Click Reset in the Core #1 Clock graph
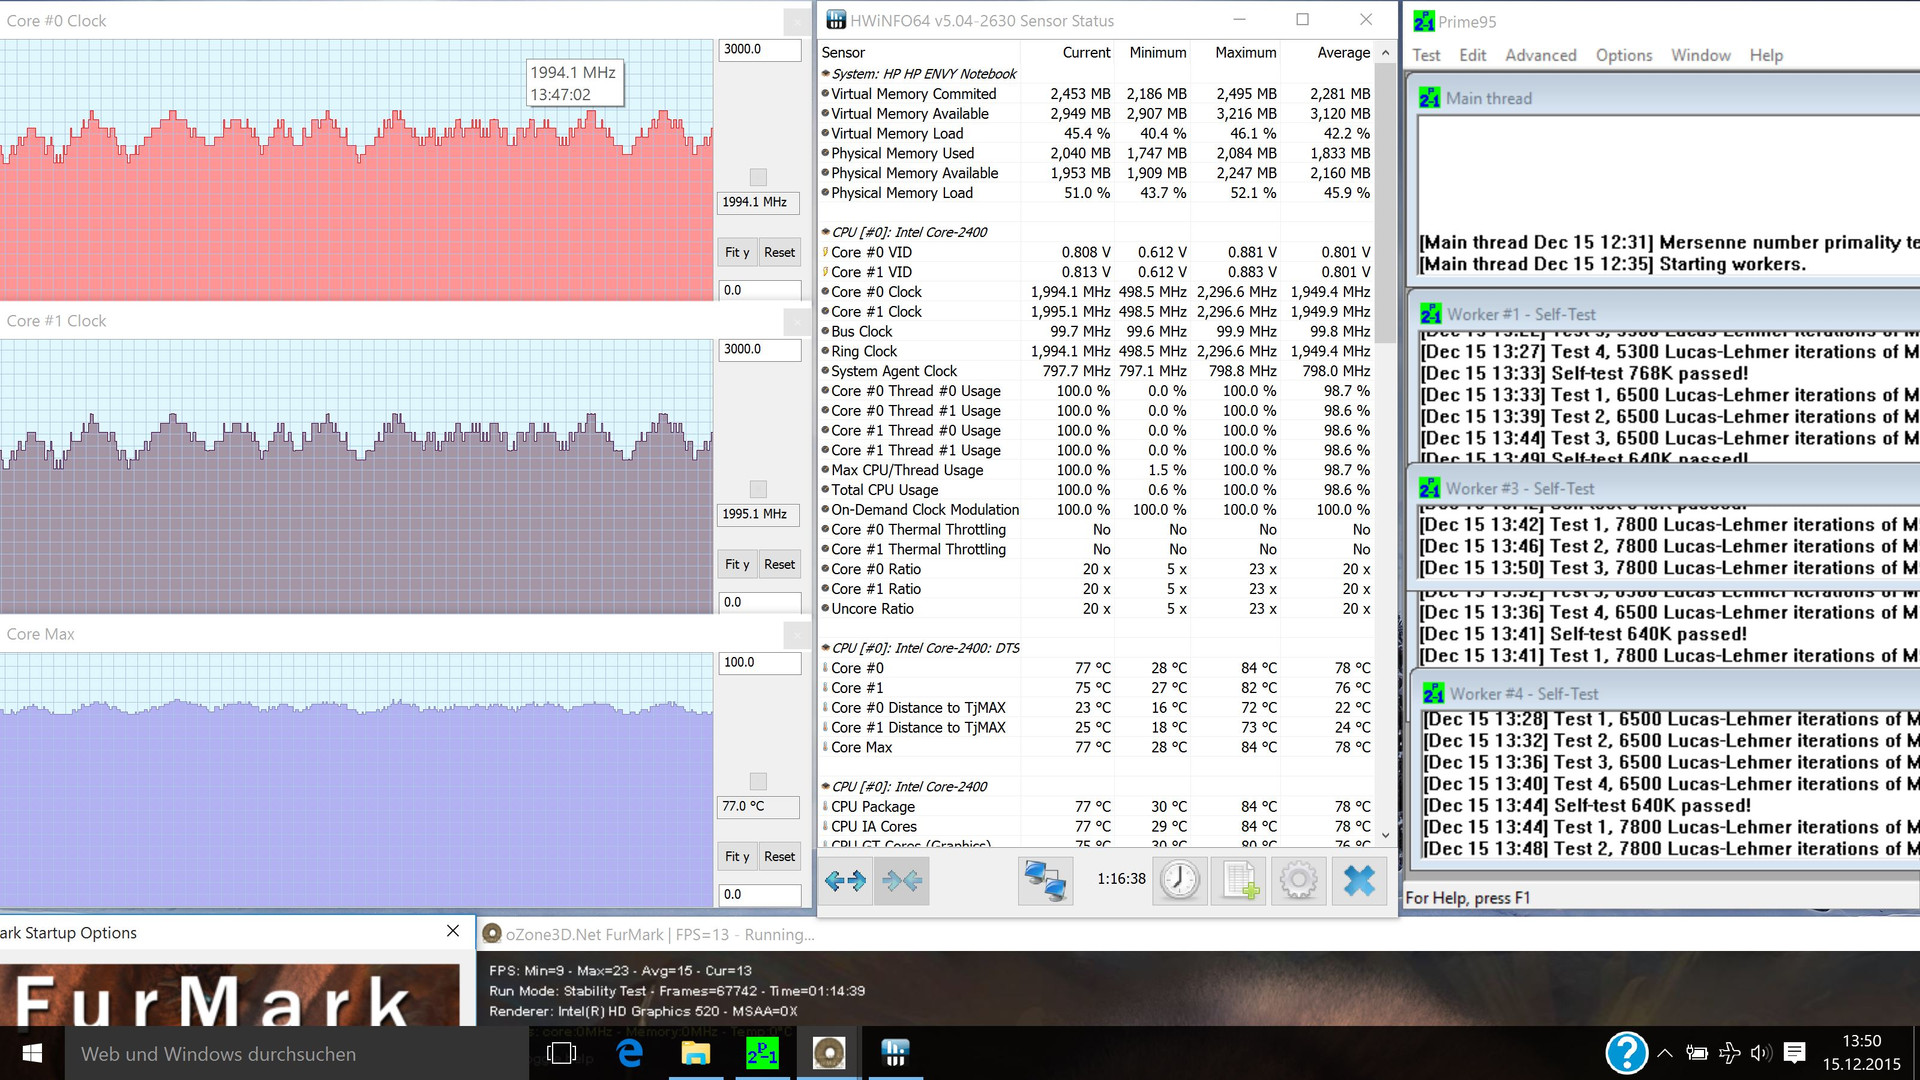The width and height of the screenshot is (1920, 1080). 780,564
